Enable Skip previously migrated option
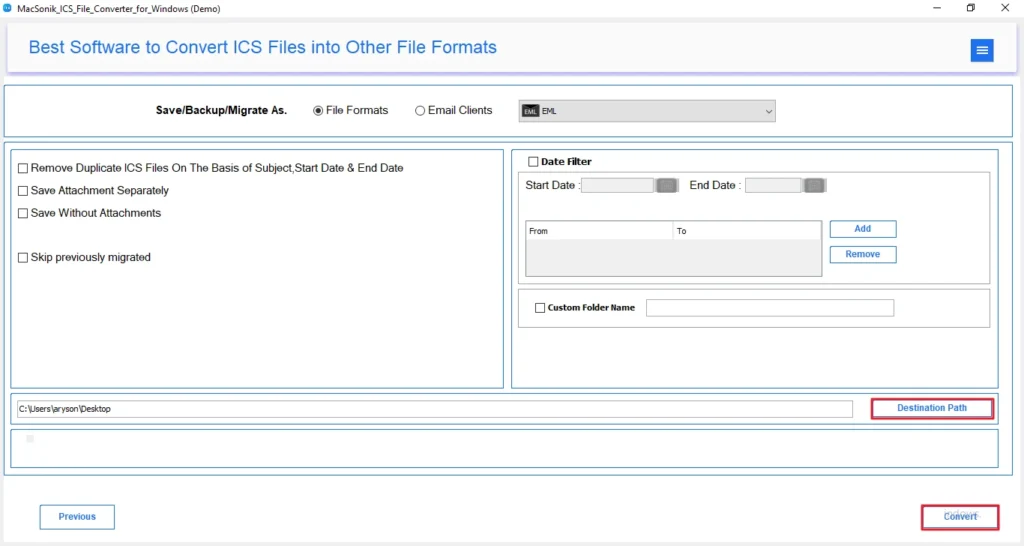 coord(23,258)
